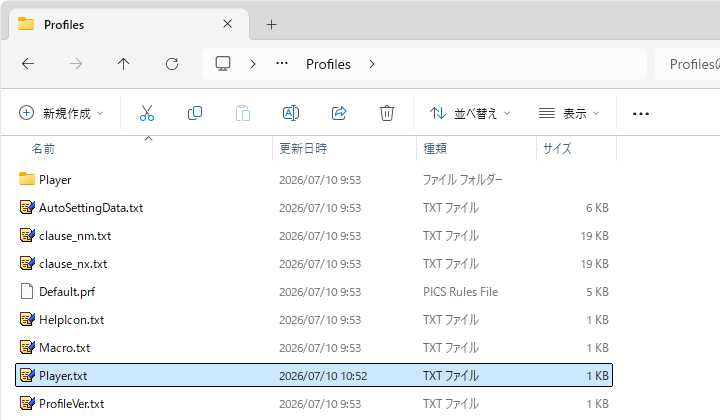Click the 6 KB size cell
Viewport: 720px width, 420px height.
(597, 208)
